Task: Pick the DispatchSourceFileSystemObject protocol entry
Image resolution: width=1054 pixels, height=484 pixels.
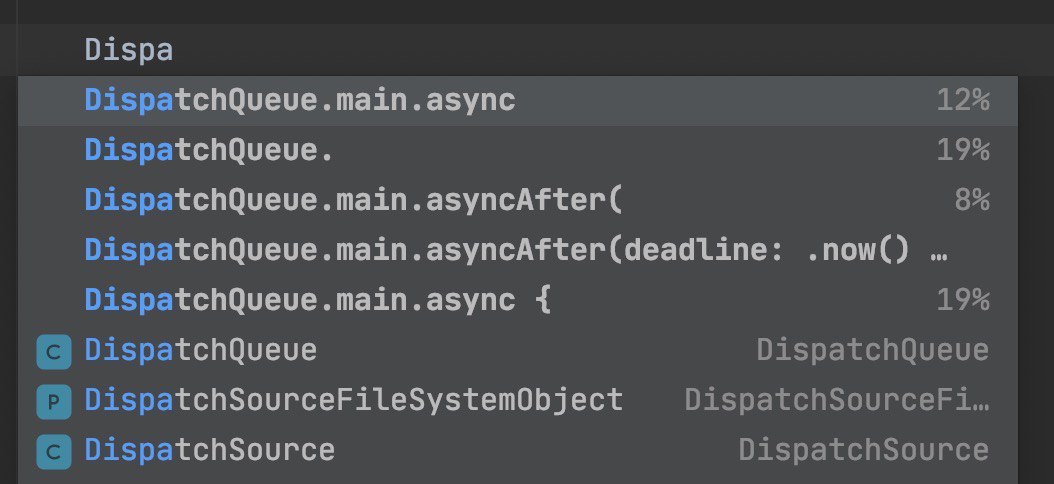Action: (x=354, y=400)
